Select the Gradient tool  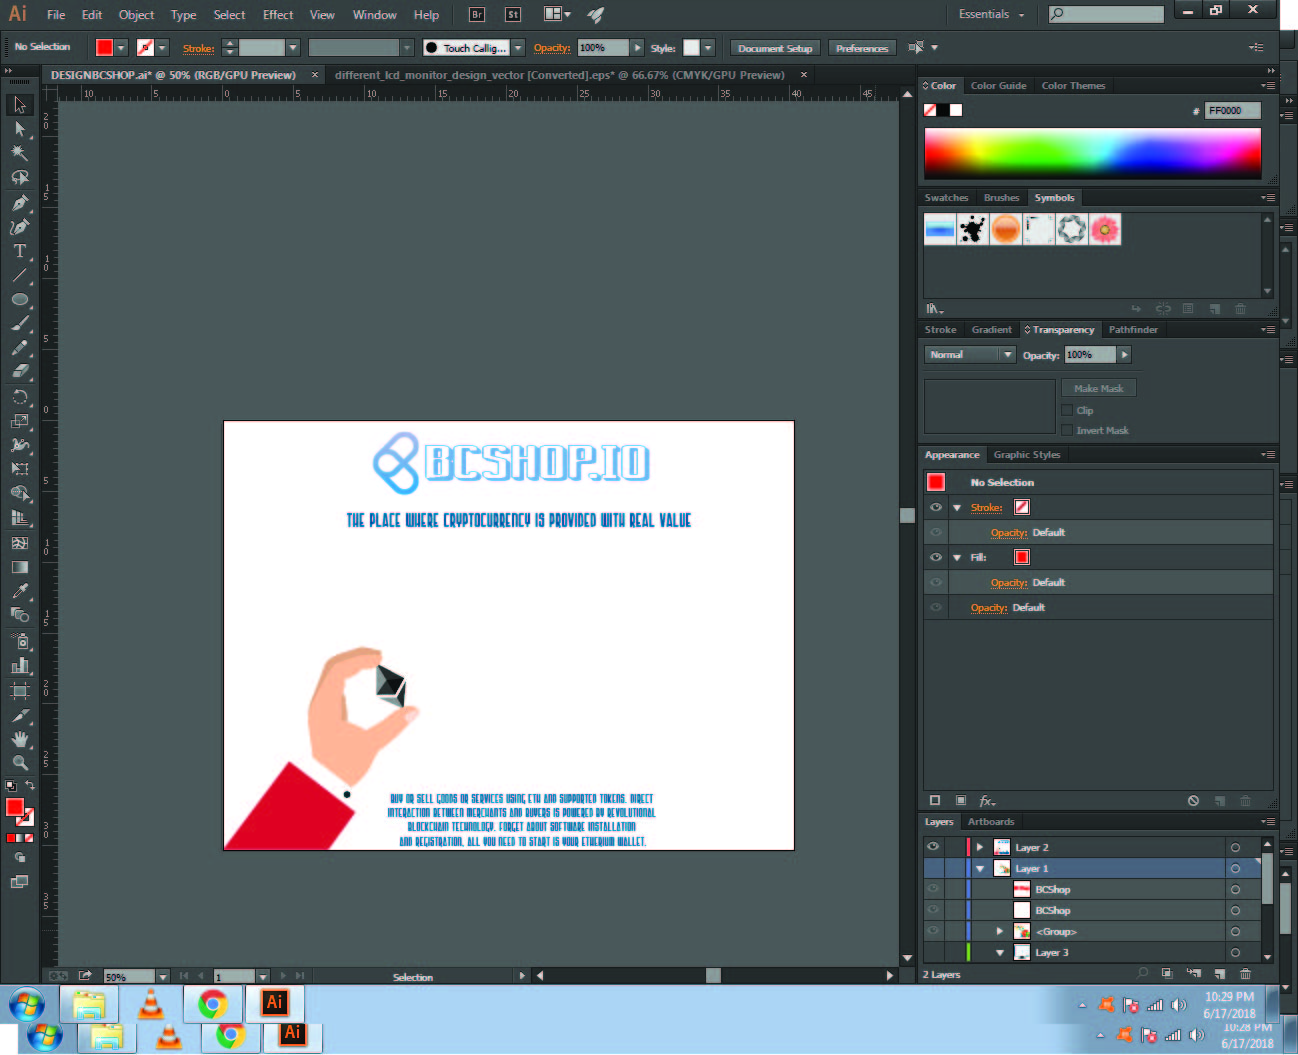20,567
